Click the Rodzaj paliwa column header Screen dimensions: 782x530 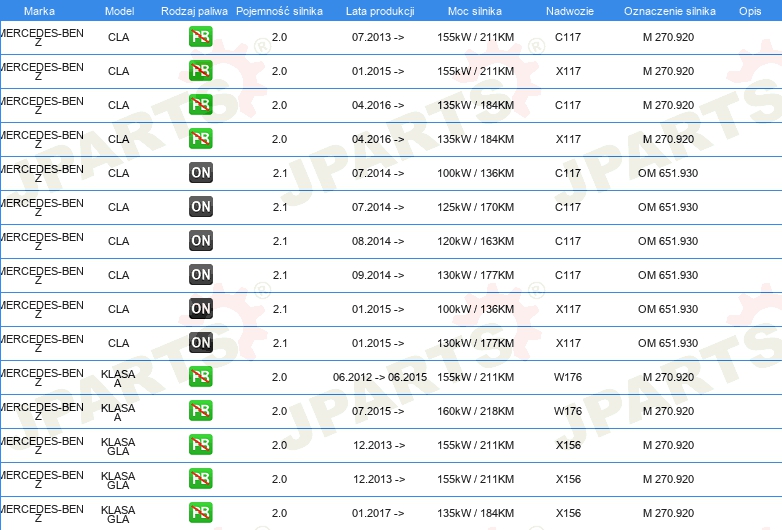pos(194,11)
